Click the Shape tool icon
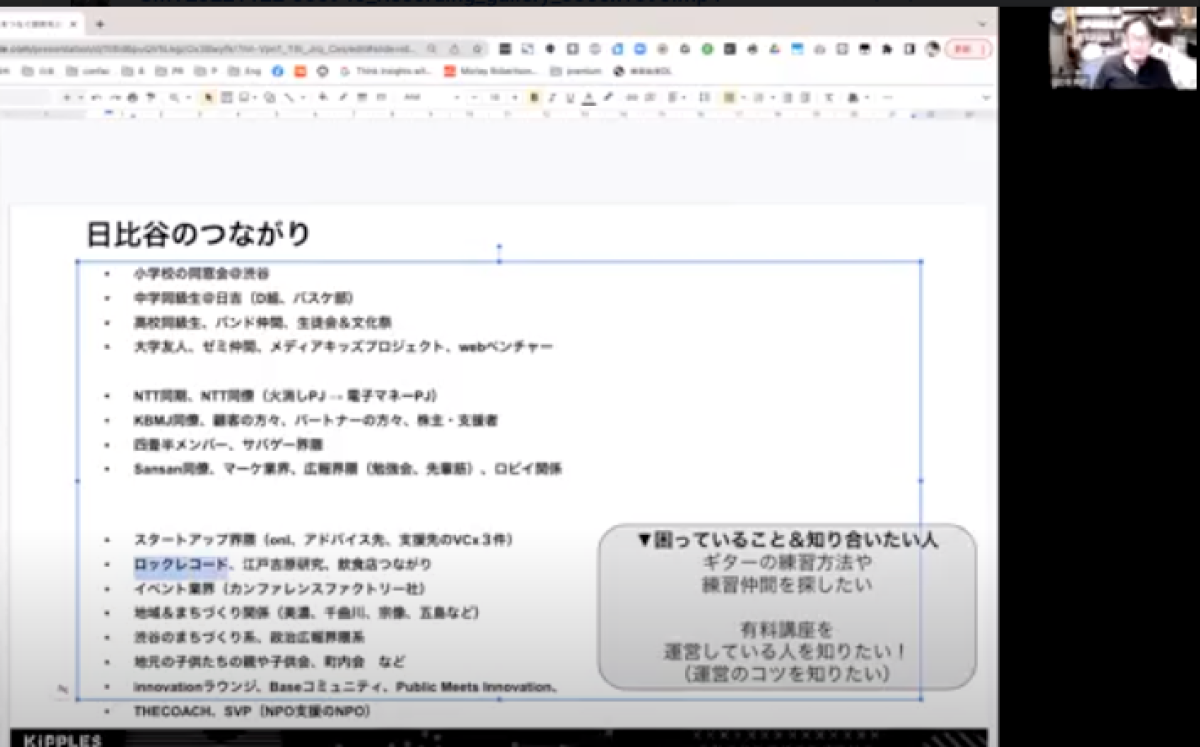The image size is (1200, 747). tap(269, 97)
